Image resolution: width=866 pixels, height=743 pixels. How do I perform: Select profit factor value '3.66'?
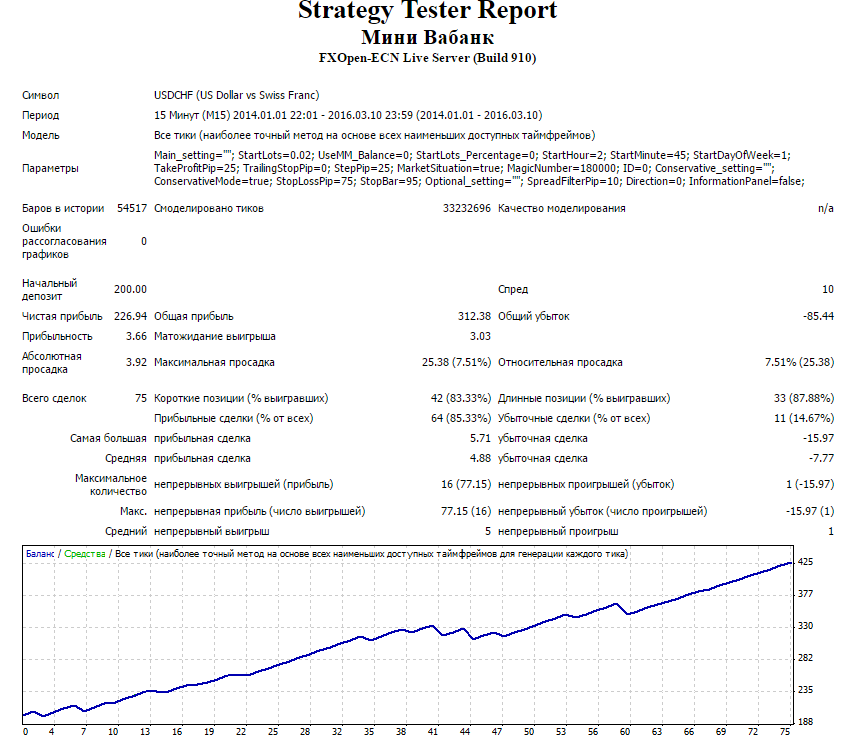tap(136, 336)
